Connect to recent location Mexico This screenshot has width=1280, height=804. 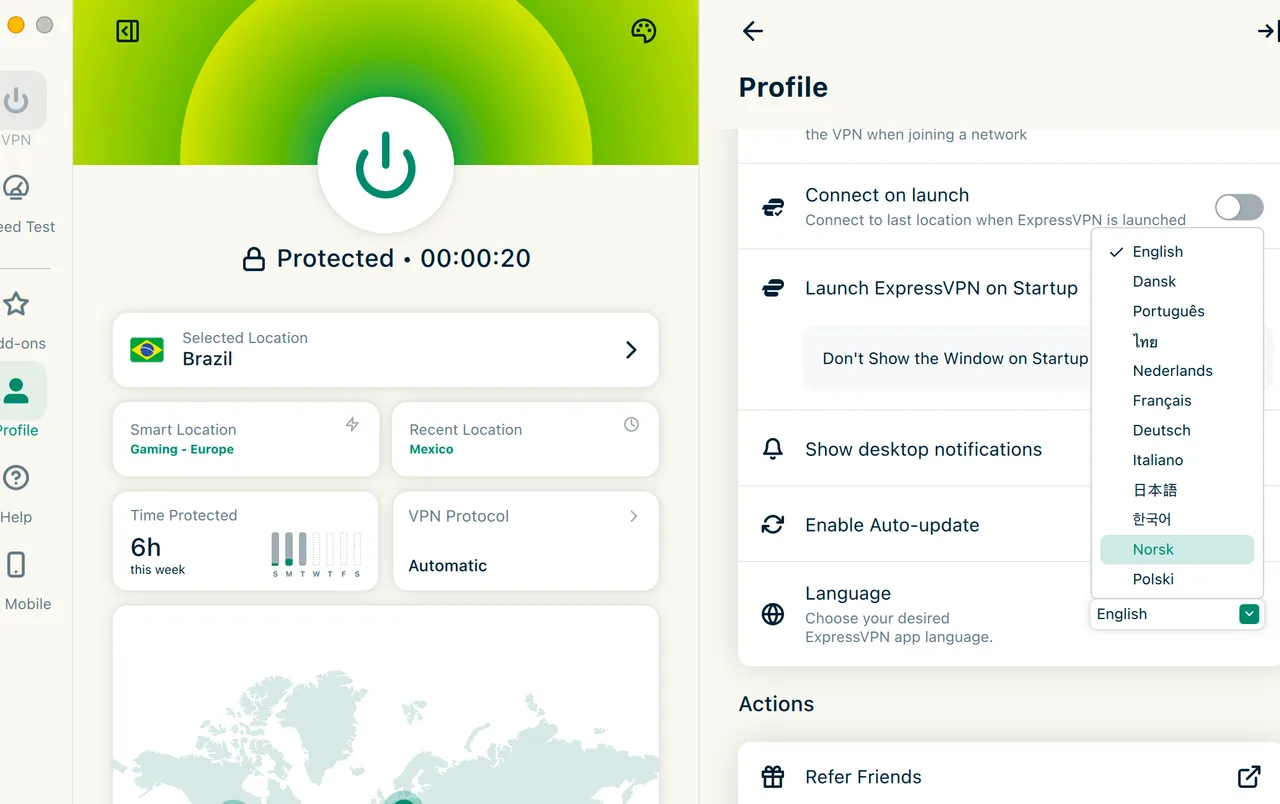431,449
